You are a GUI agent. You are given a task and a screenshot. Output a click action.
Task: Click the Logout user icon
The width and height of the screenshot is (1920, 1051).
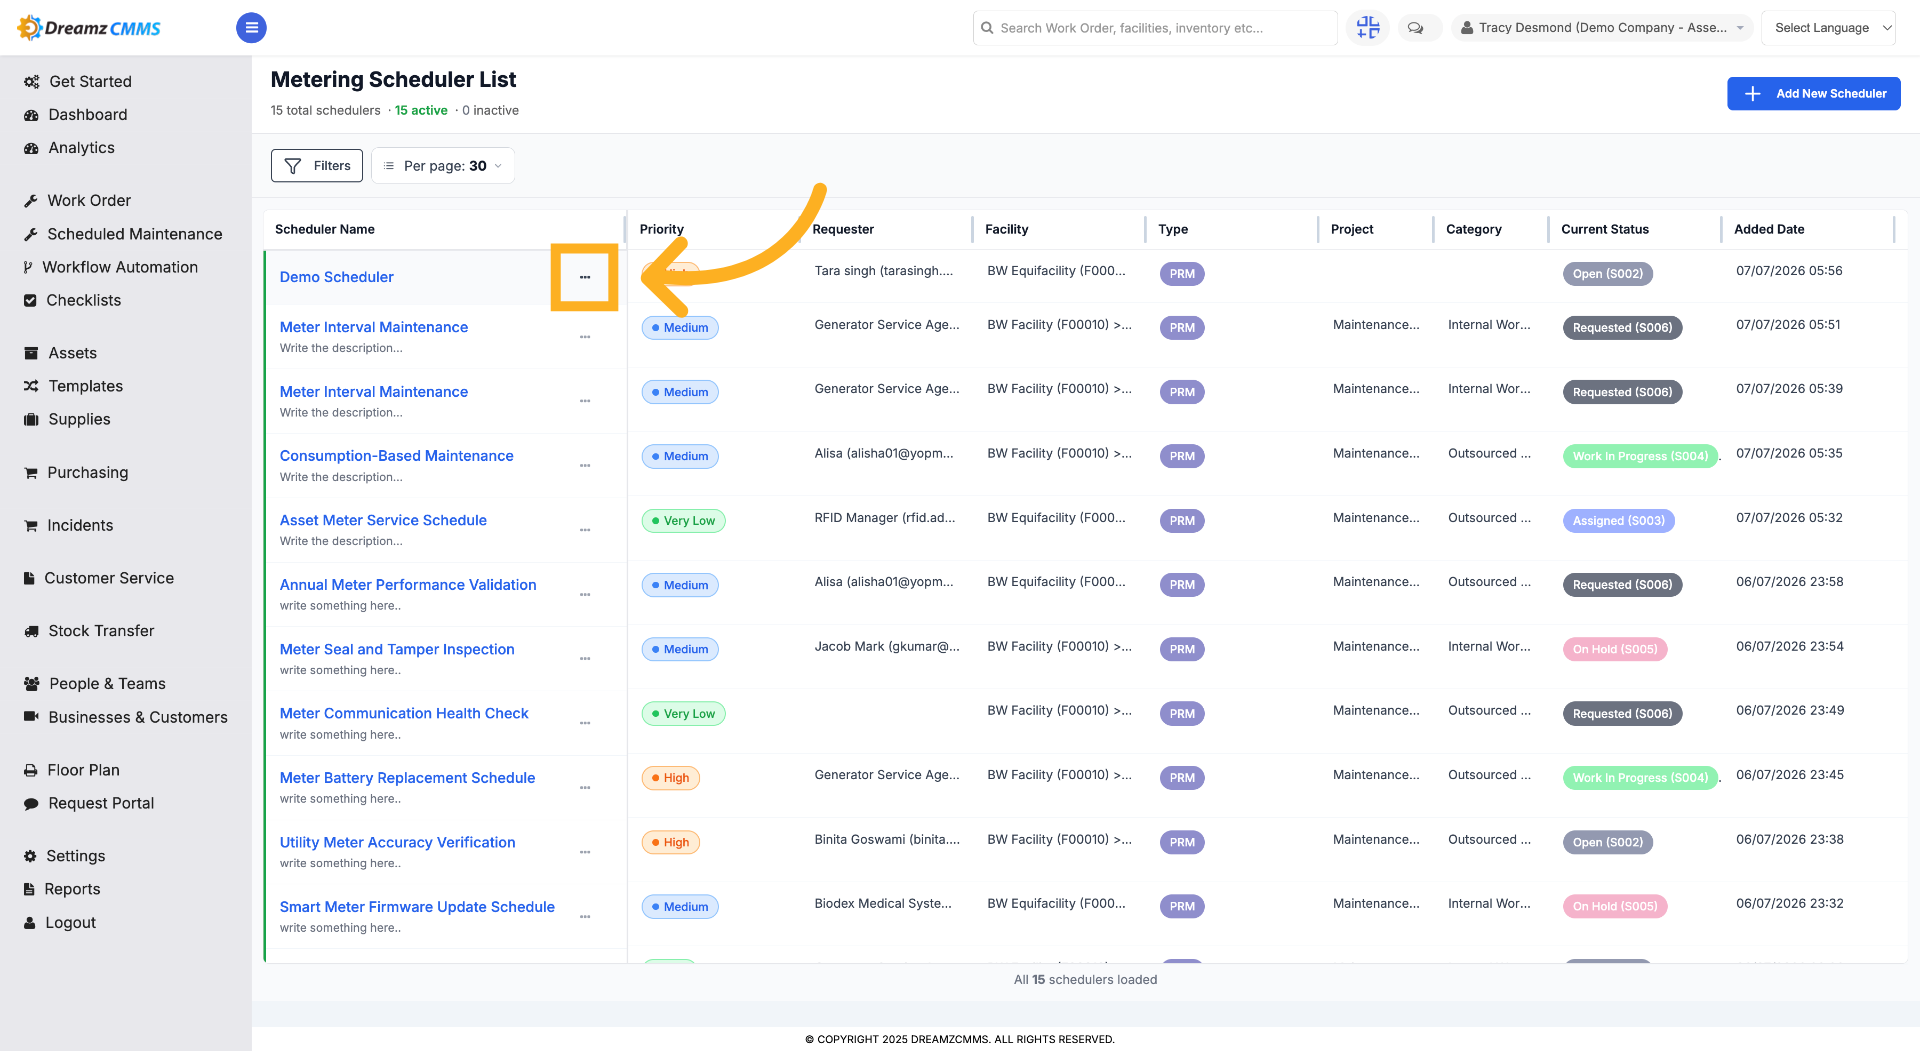pos(30,923)
